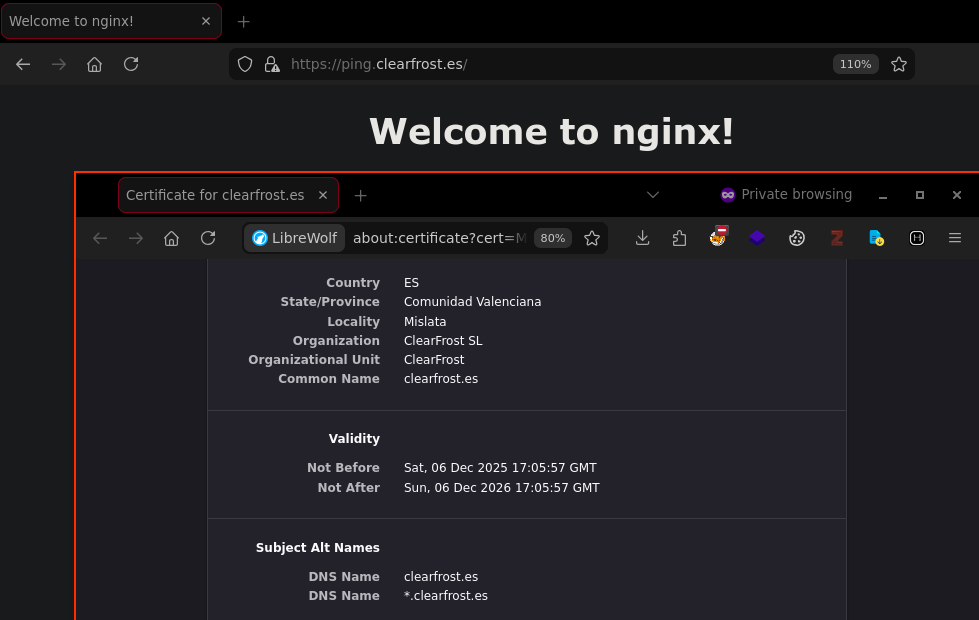
Task: Reset the 110% zoom badge in address bar
Action: coord(855,64)
